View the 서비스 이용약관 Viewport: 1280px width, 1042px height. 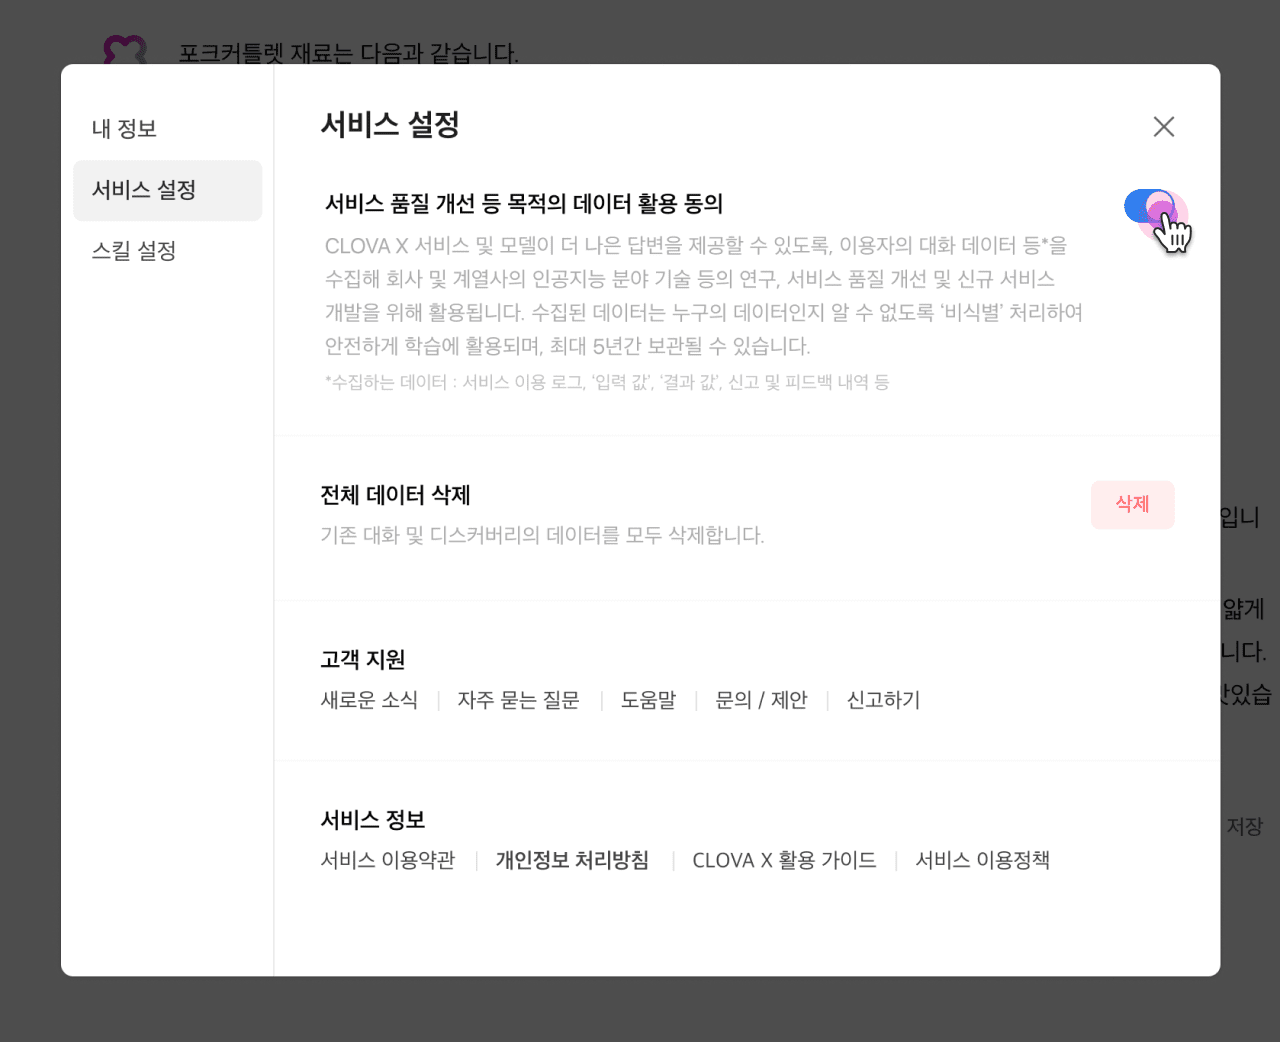388,860
